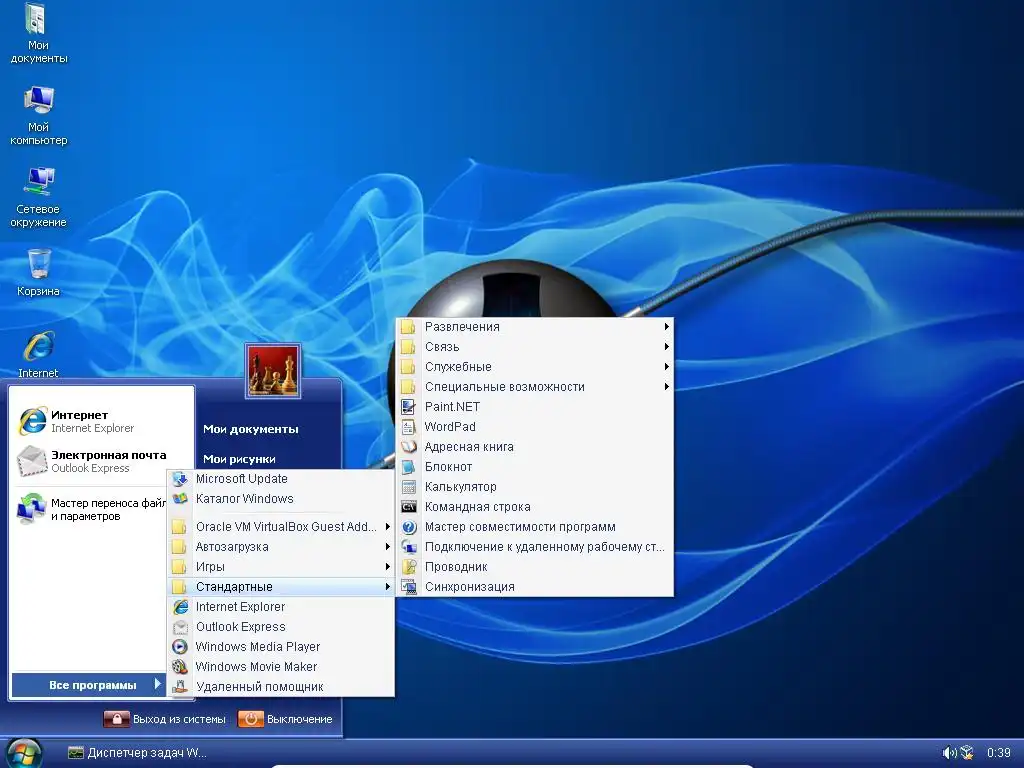This screenshot has height=768, width=1024.
Task: Click the Каталог Windows icon
Action: (180, 499)
